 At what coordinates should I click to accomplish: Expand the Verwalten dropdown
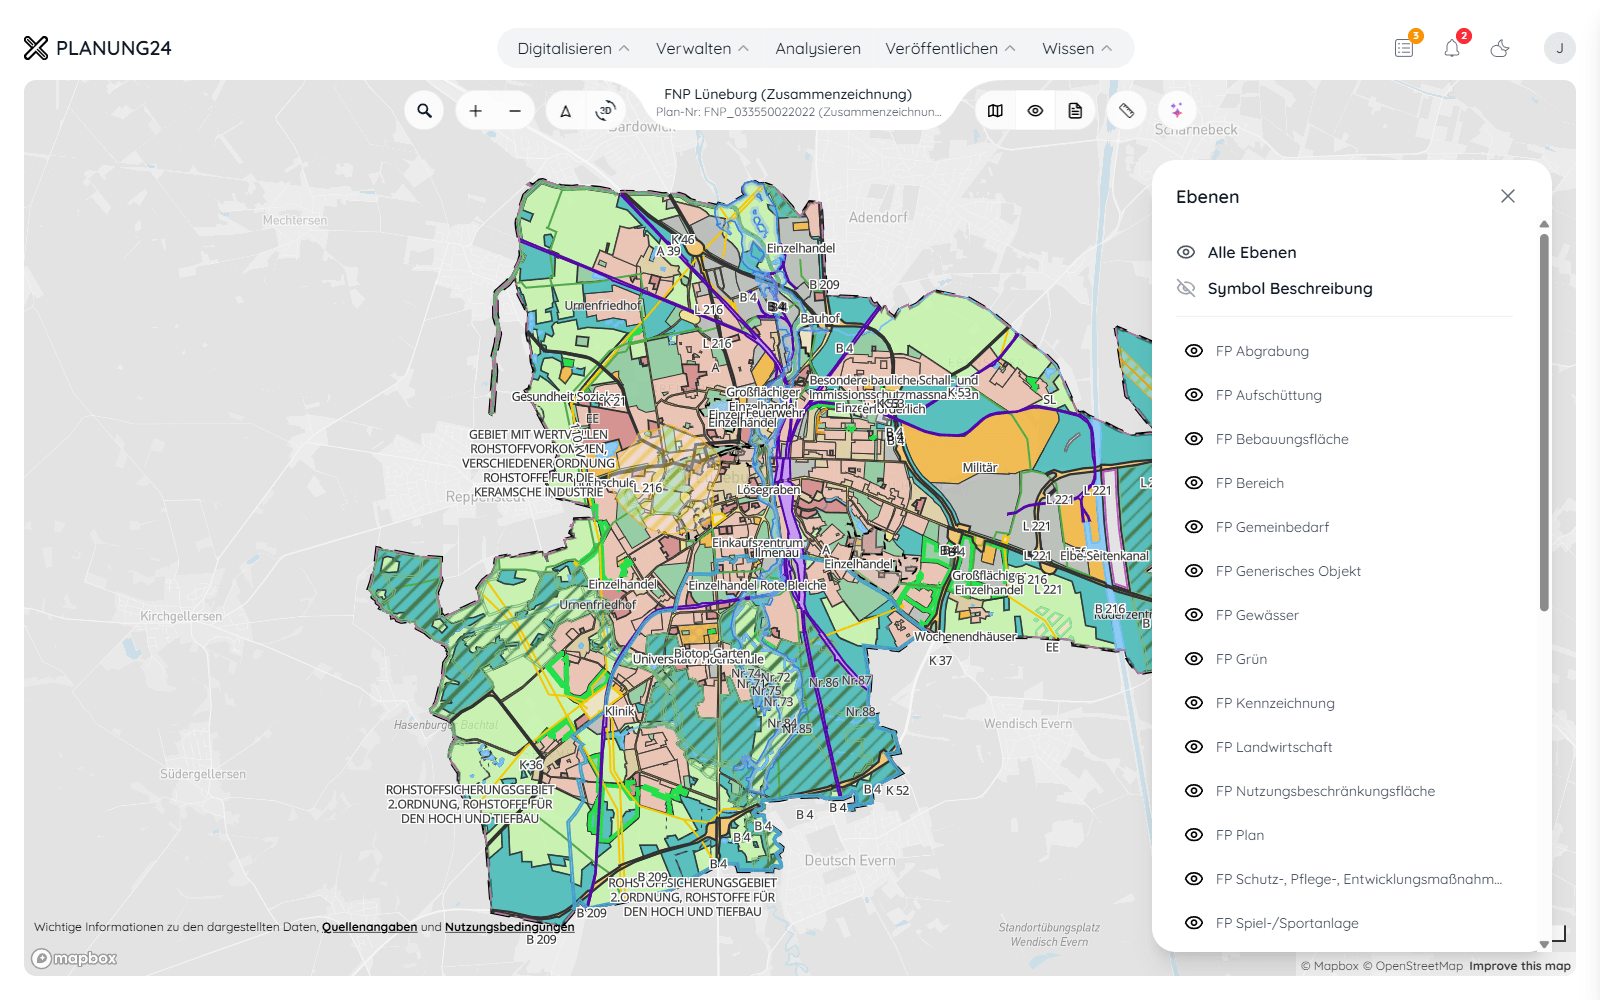[x=702, y=48]
